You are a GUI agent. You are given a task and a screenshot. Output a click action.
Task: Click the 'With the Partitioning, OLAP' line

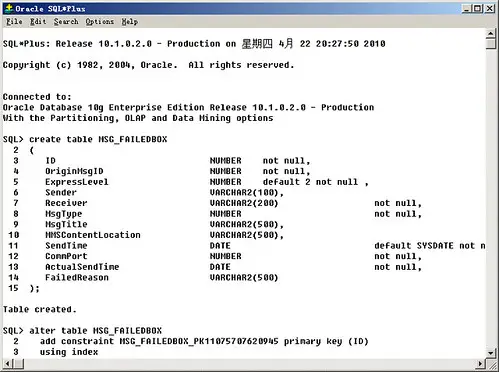pos(138,118)
